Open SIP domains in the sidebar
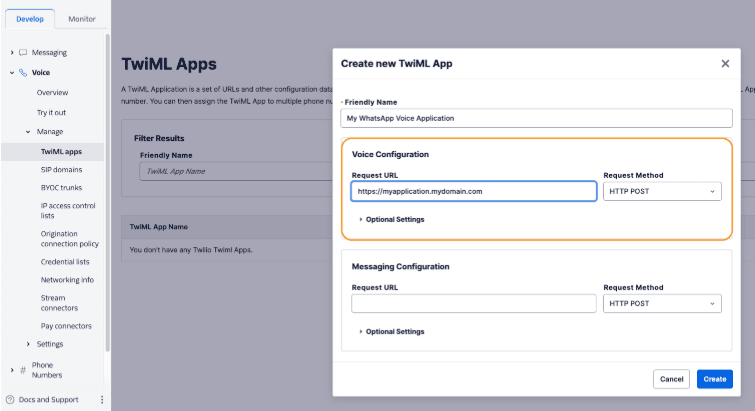This screenshot has height=411, width=755. pyautogui.click(x=61, y=170)
